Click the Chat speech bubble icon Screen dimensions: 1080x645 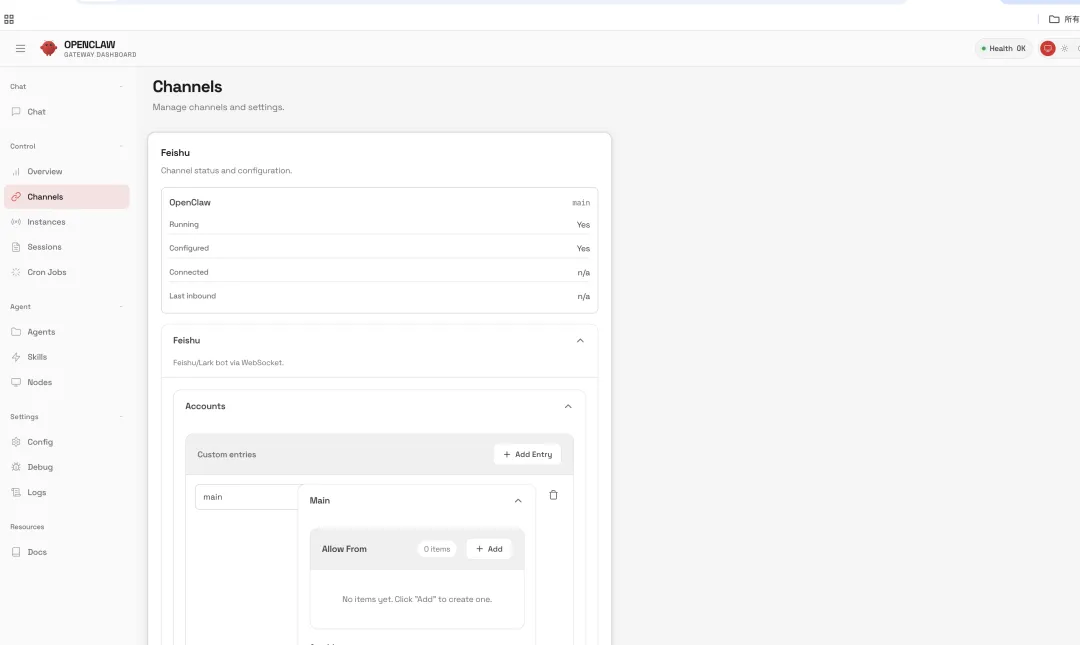coord(16,112)
